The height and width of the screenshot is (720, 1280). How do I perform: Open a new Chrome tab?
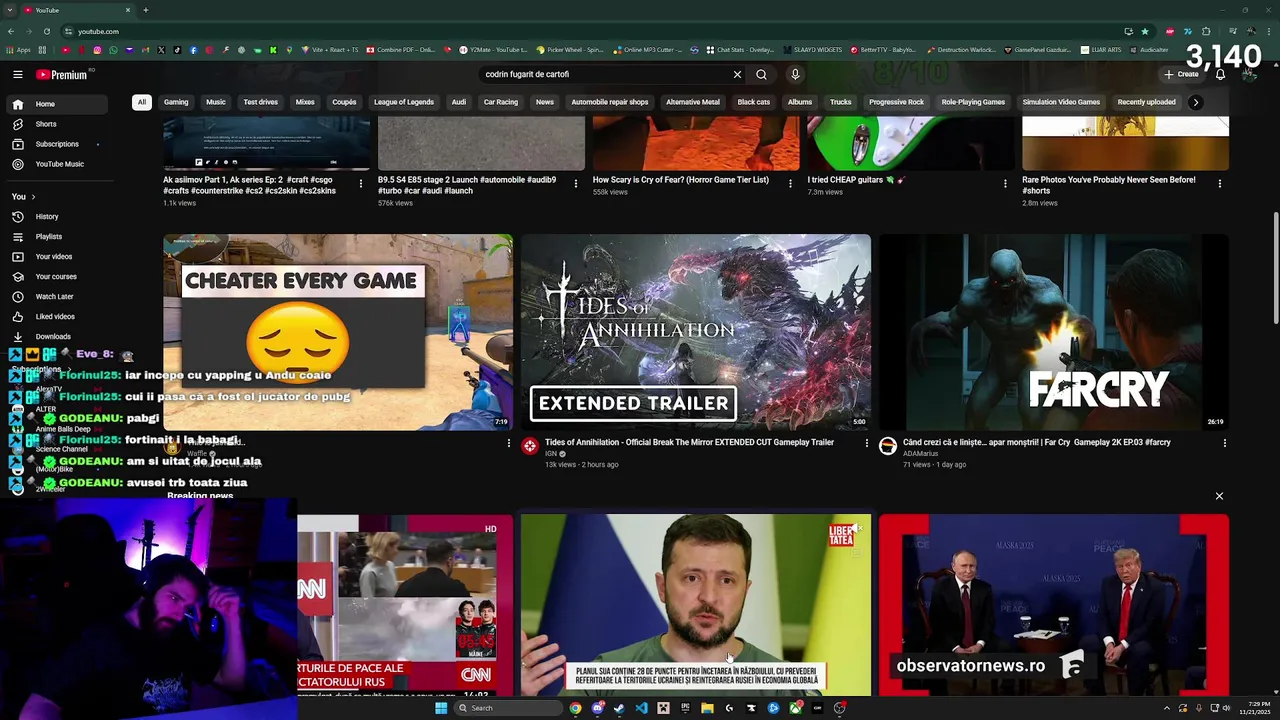145,10
